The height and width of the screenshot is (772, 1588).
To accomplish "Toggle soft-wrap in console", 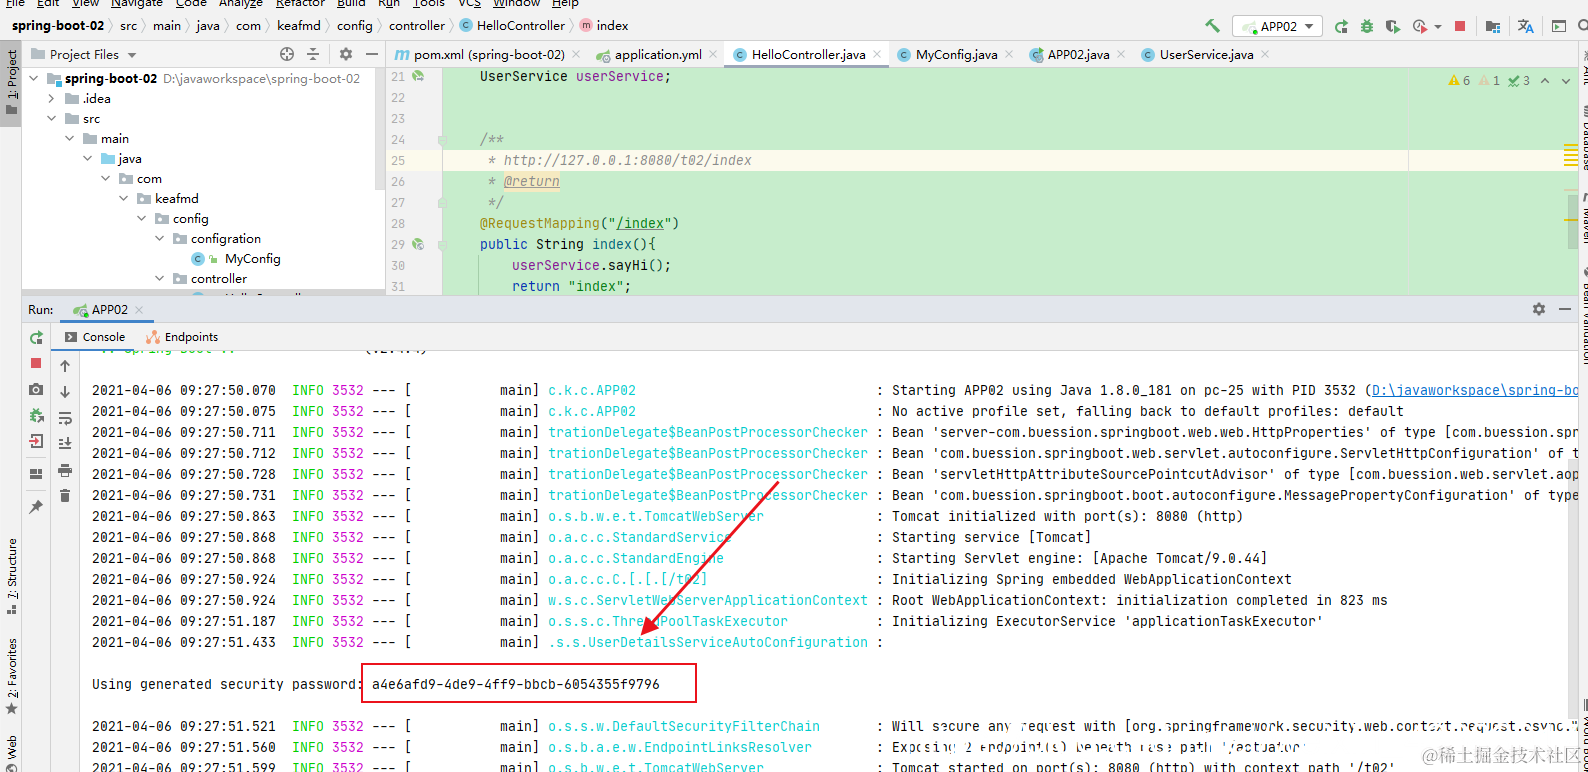I will pyautogui.click(x=65, y=418).
